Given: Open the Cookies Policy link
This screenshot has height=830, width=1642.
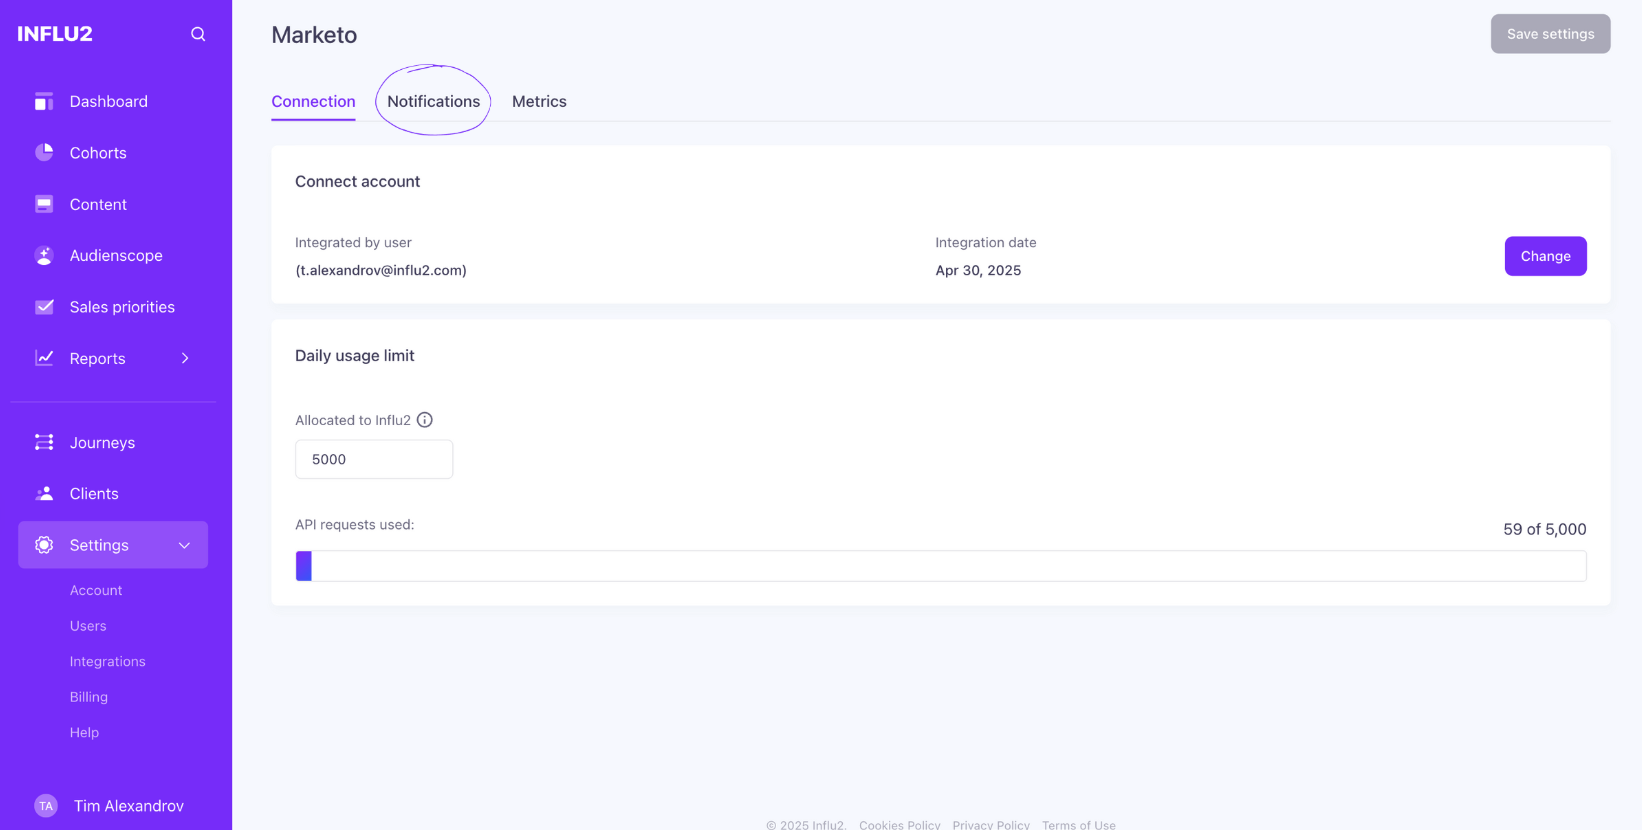Looking at the screenshot, I should pos(899,825).
